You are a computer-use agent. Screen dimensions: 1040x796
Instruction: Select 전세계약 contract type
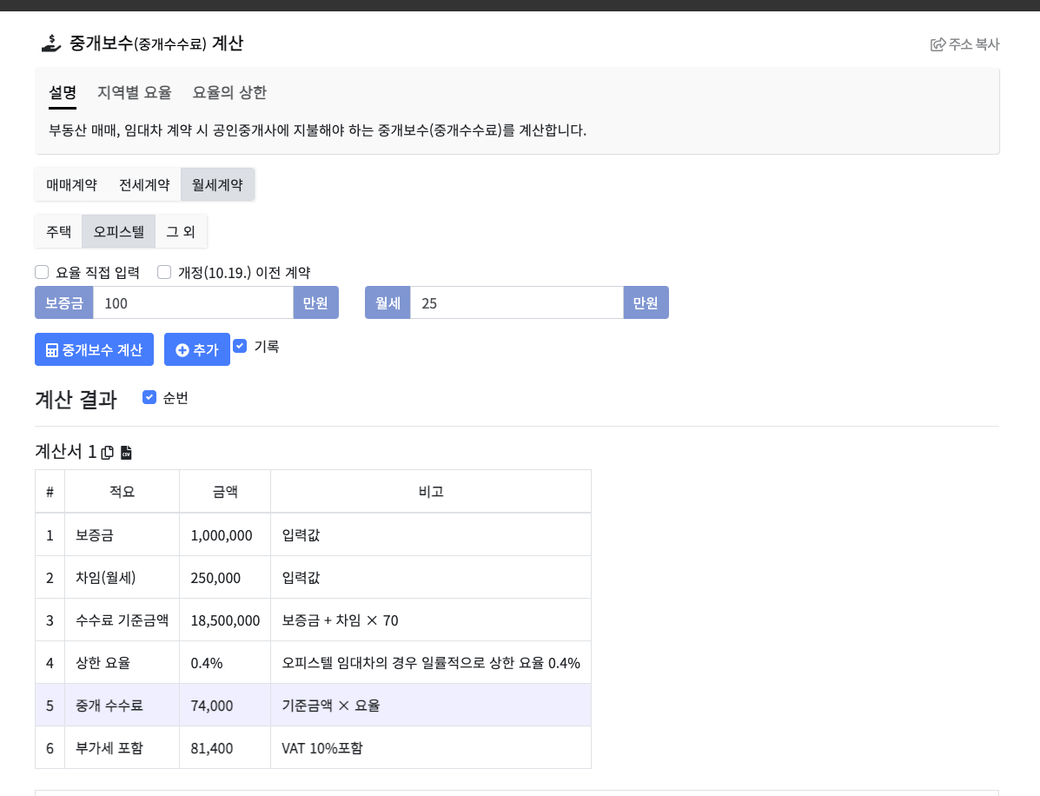pyautogui.click(x=144, y=185)
